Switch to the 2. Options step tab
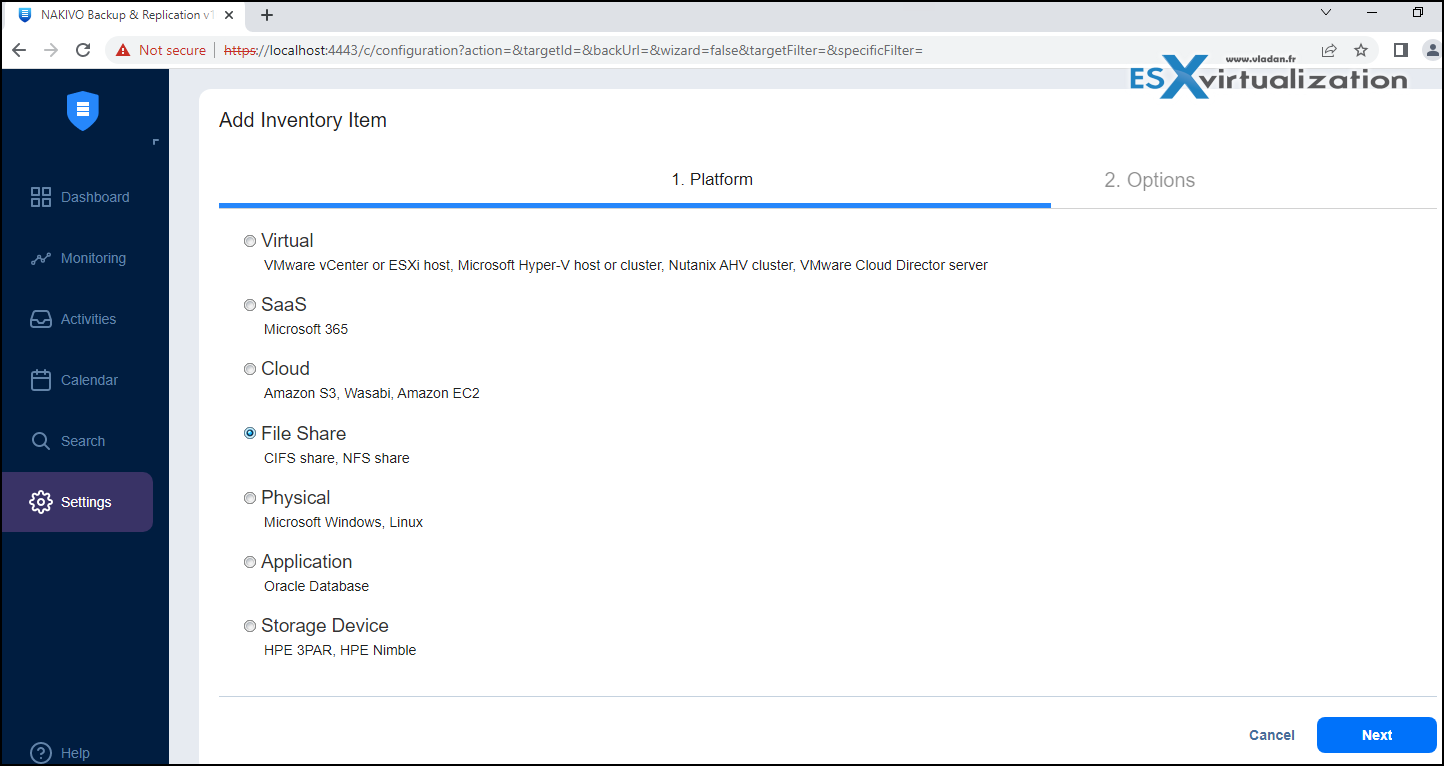The height and width of the screenshot is (766, 1444). [1149, 180]
